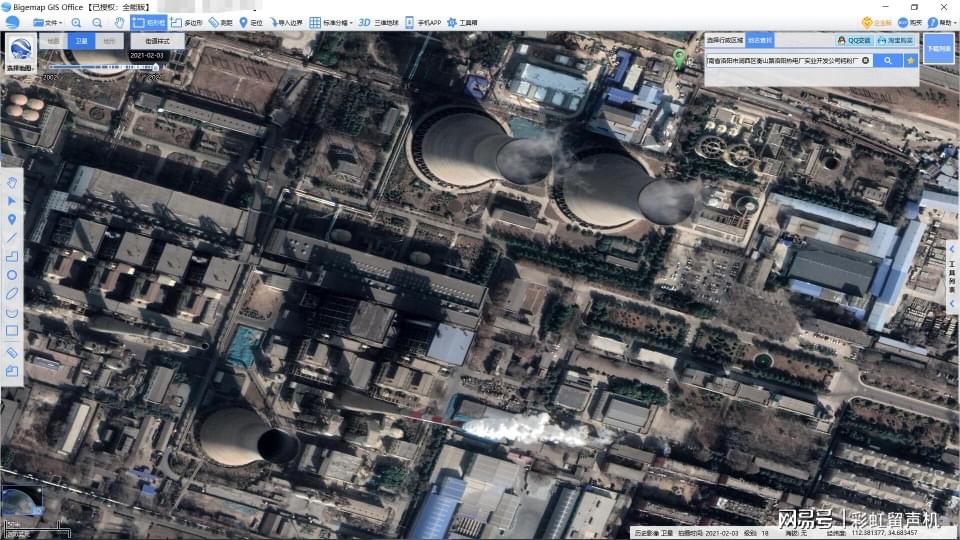Toggle the 矩形框 rectangle selection tool
The height and width of the screenshot is (540, 960).
tap(149, 22)
